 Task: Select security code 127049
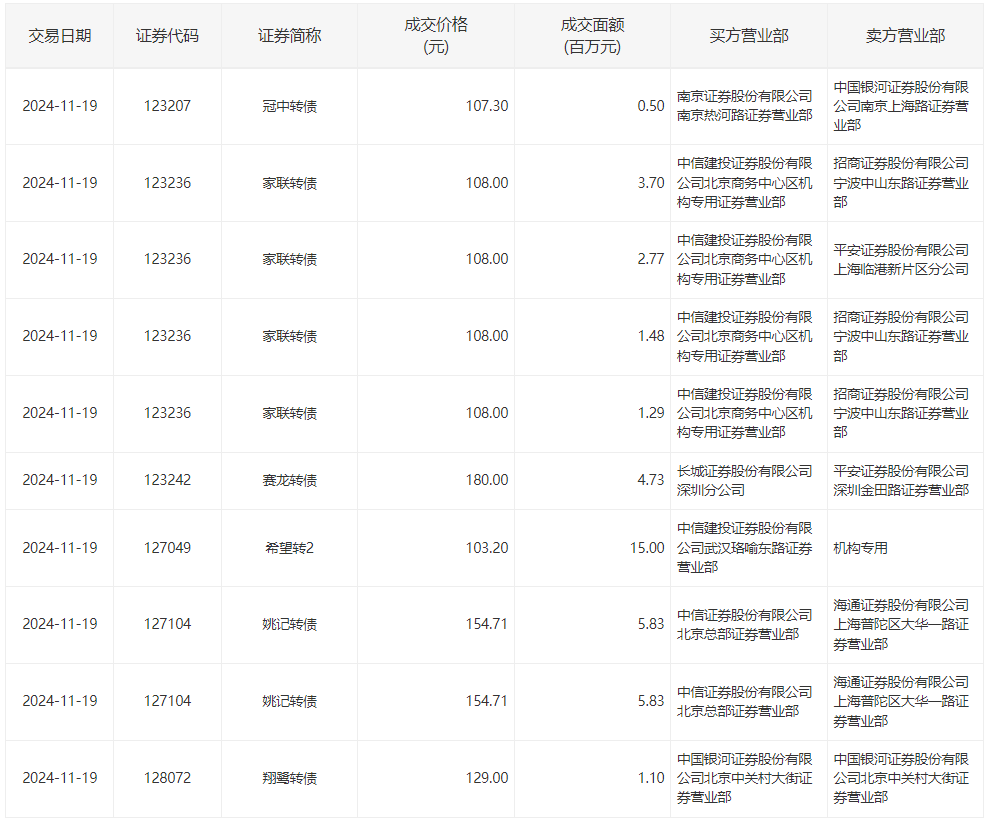[167, 548]
